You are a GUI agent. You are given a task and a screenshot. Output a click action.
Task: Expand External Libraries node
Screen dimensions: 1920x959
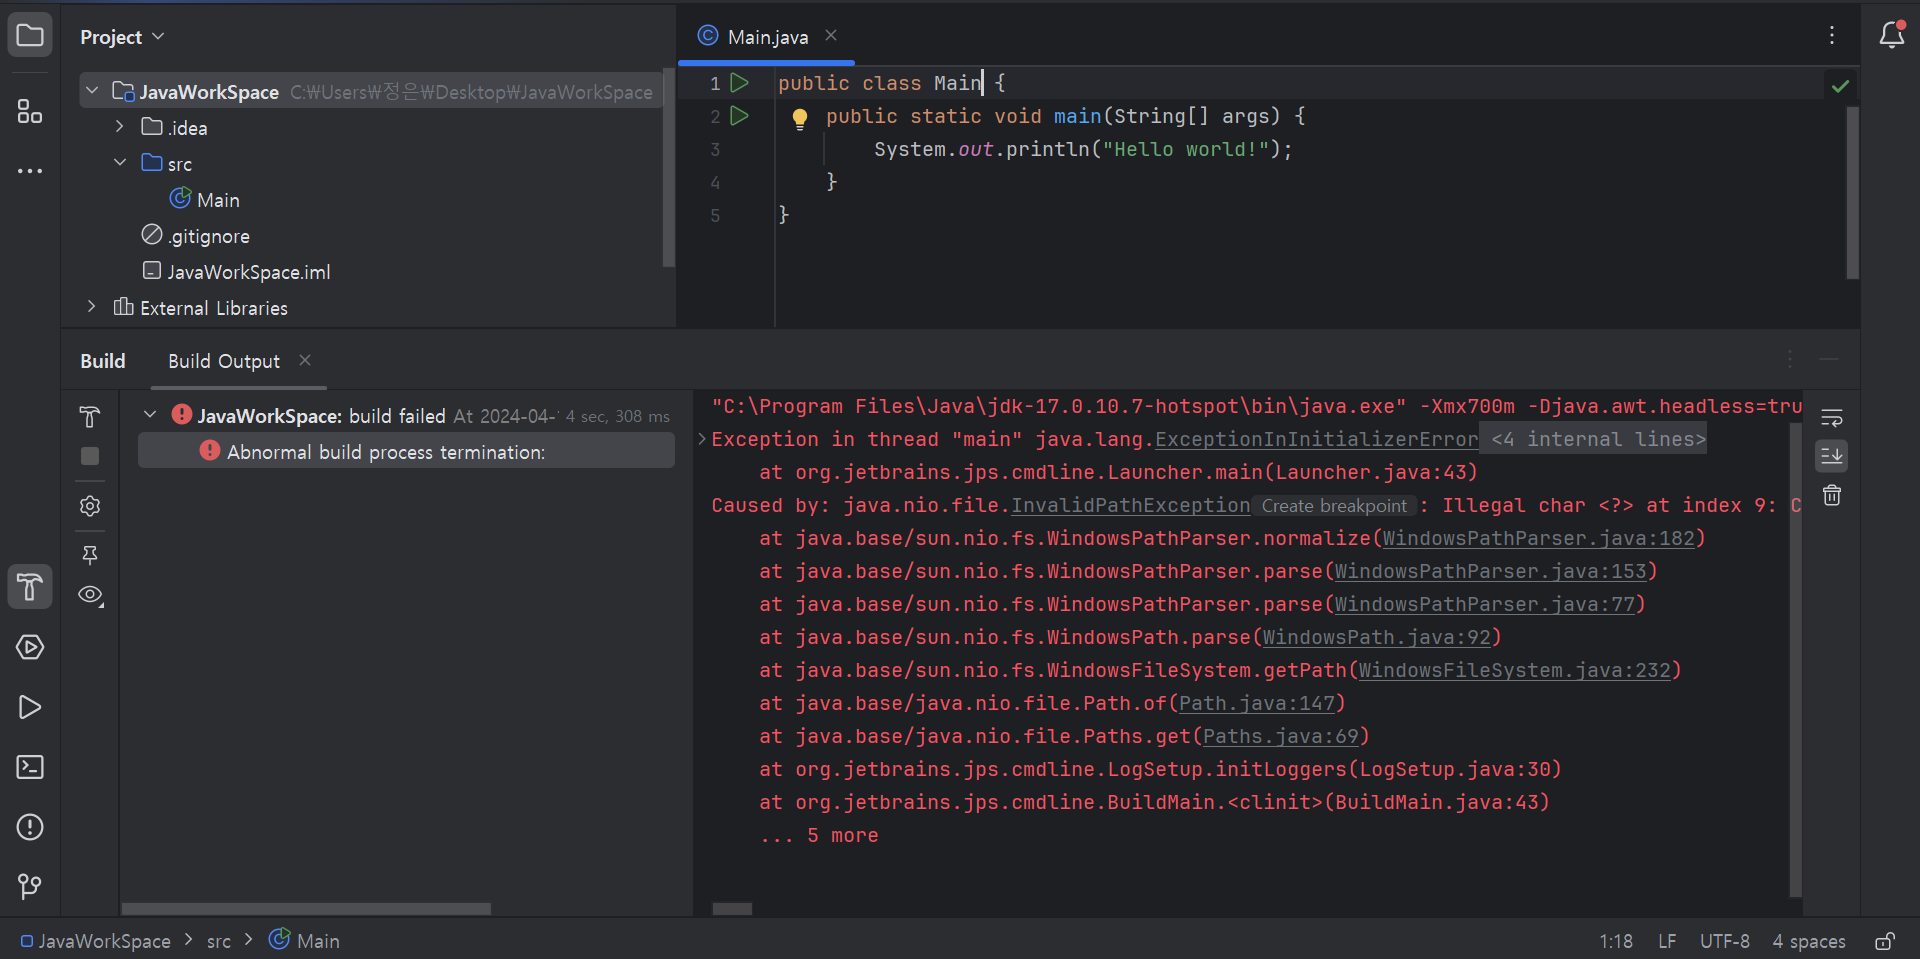tap(92, 307)
